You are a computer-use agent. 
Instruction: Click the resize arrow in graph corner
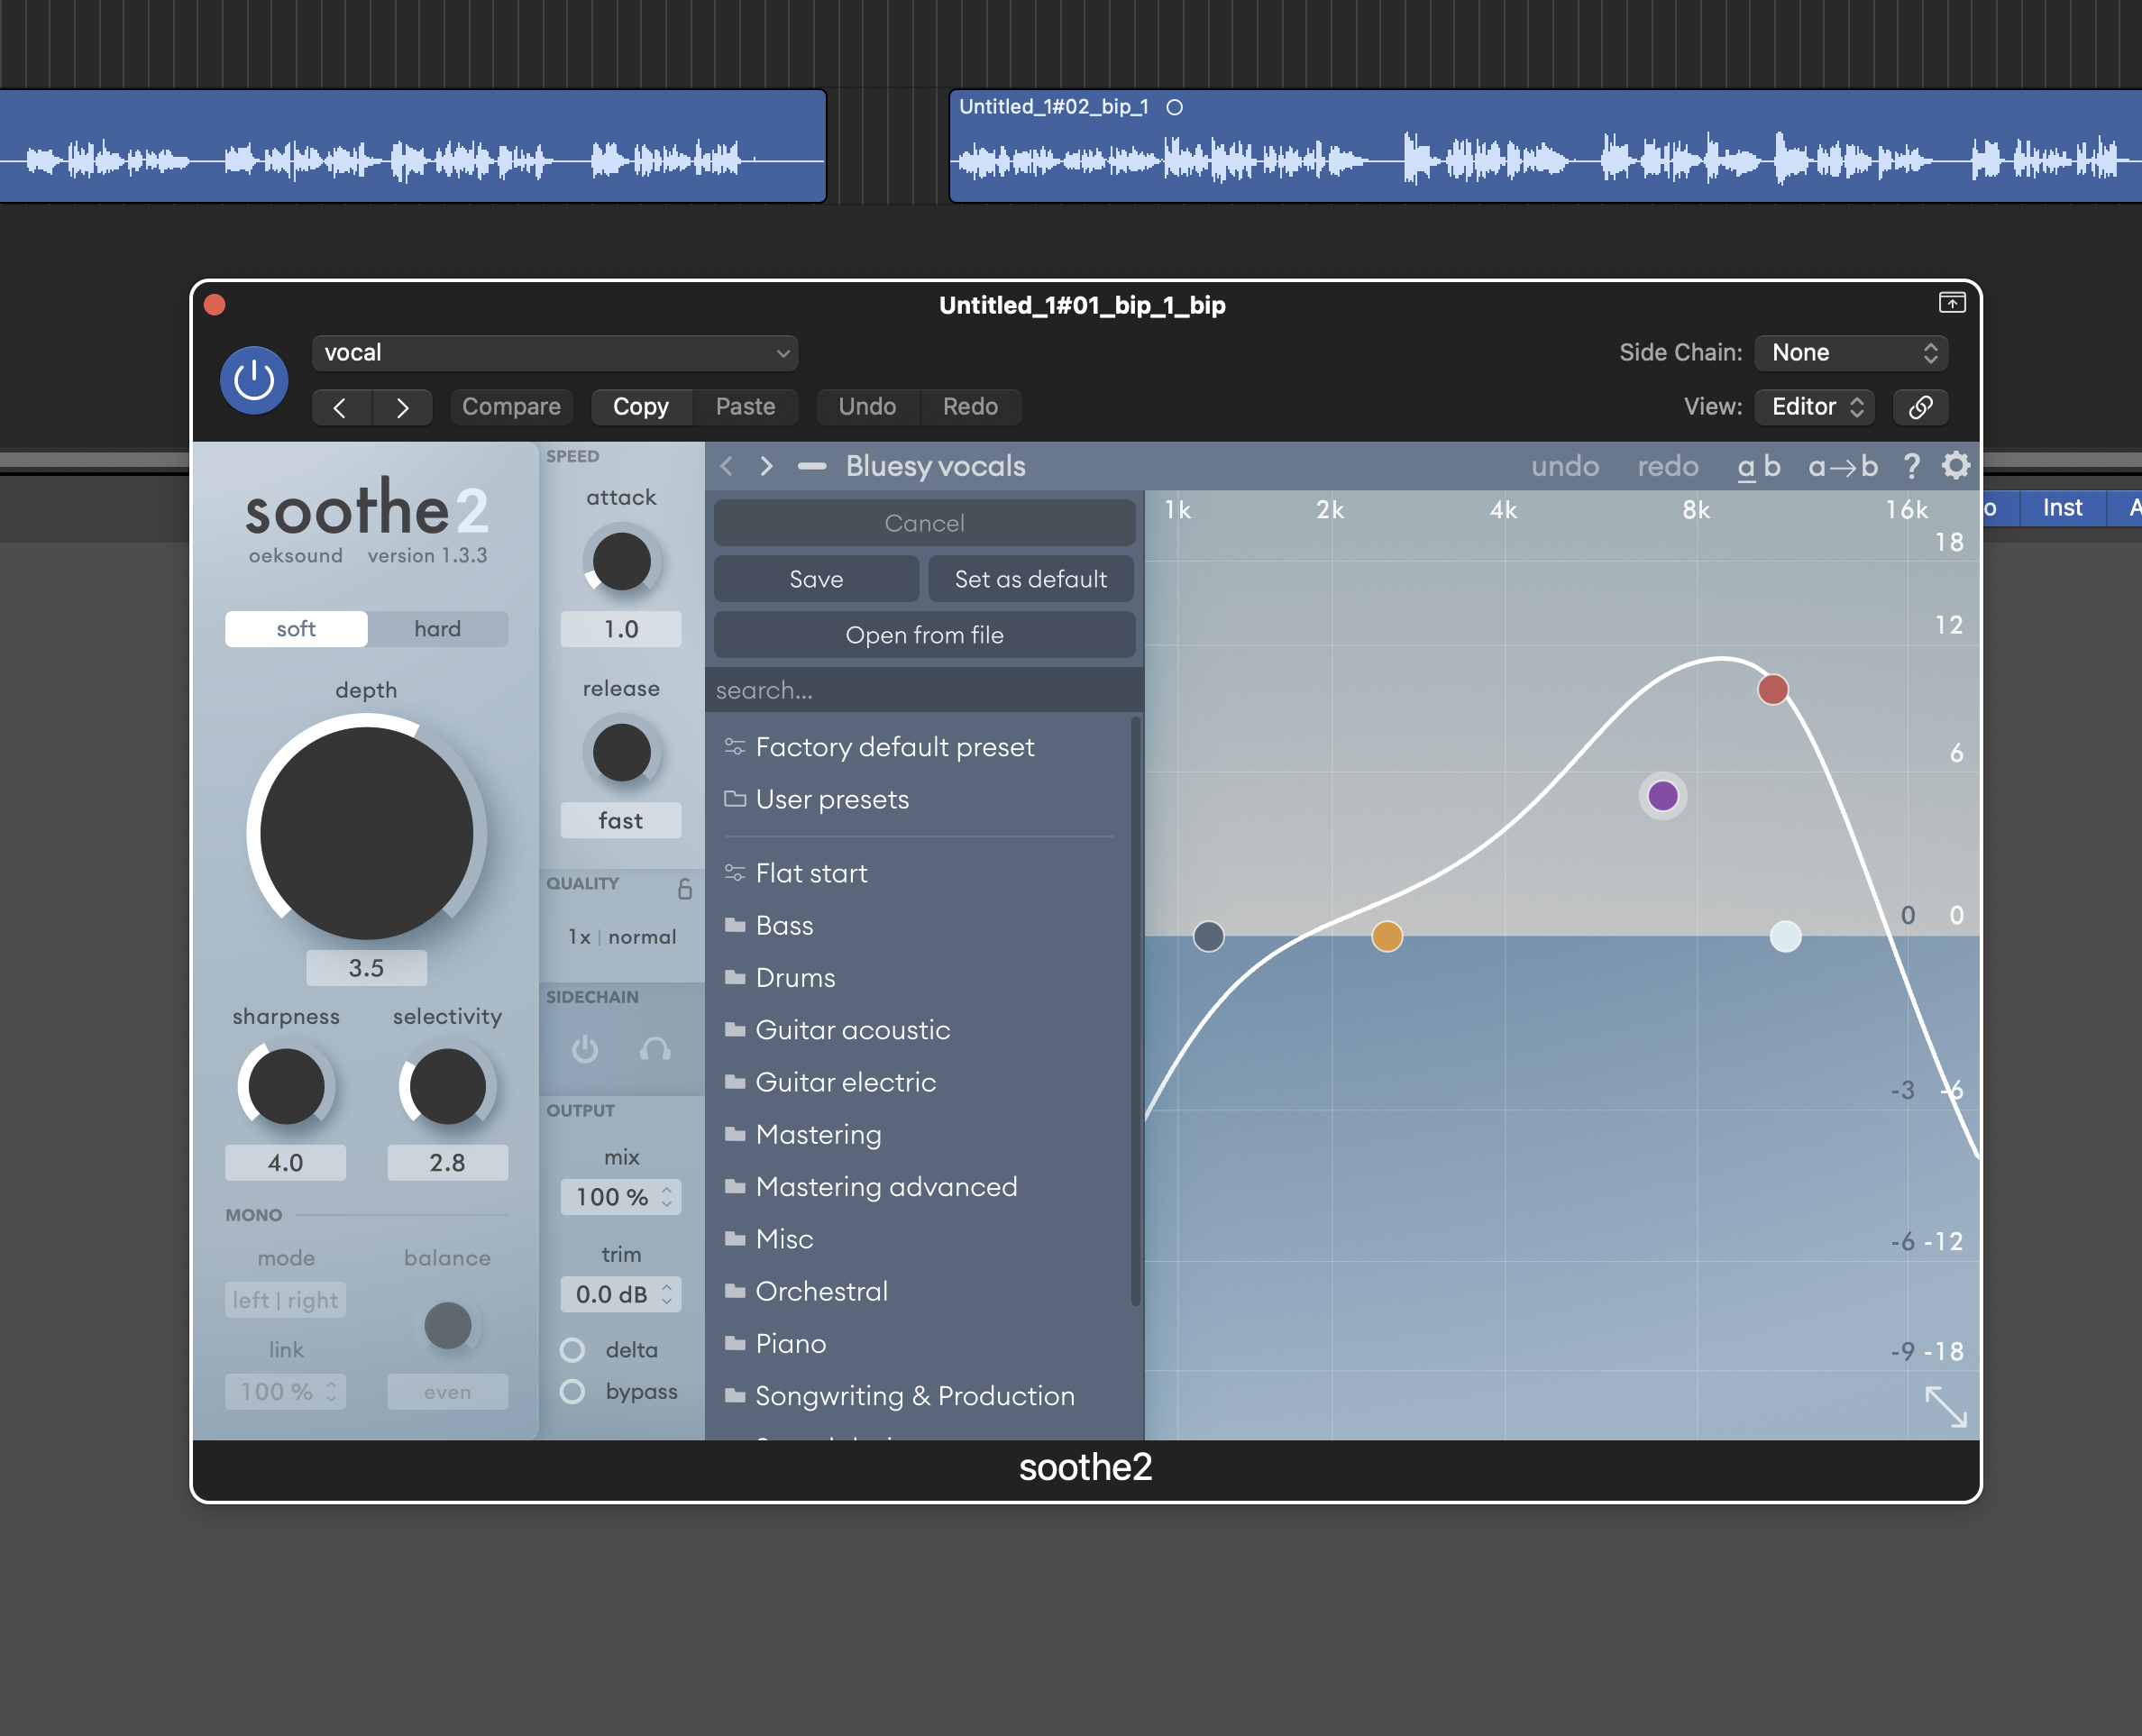click(x=1945, y=1406)
